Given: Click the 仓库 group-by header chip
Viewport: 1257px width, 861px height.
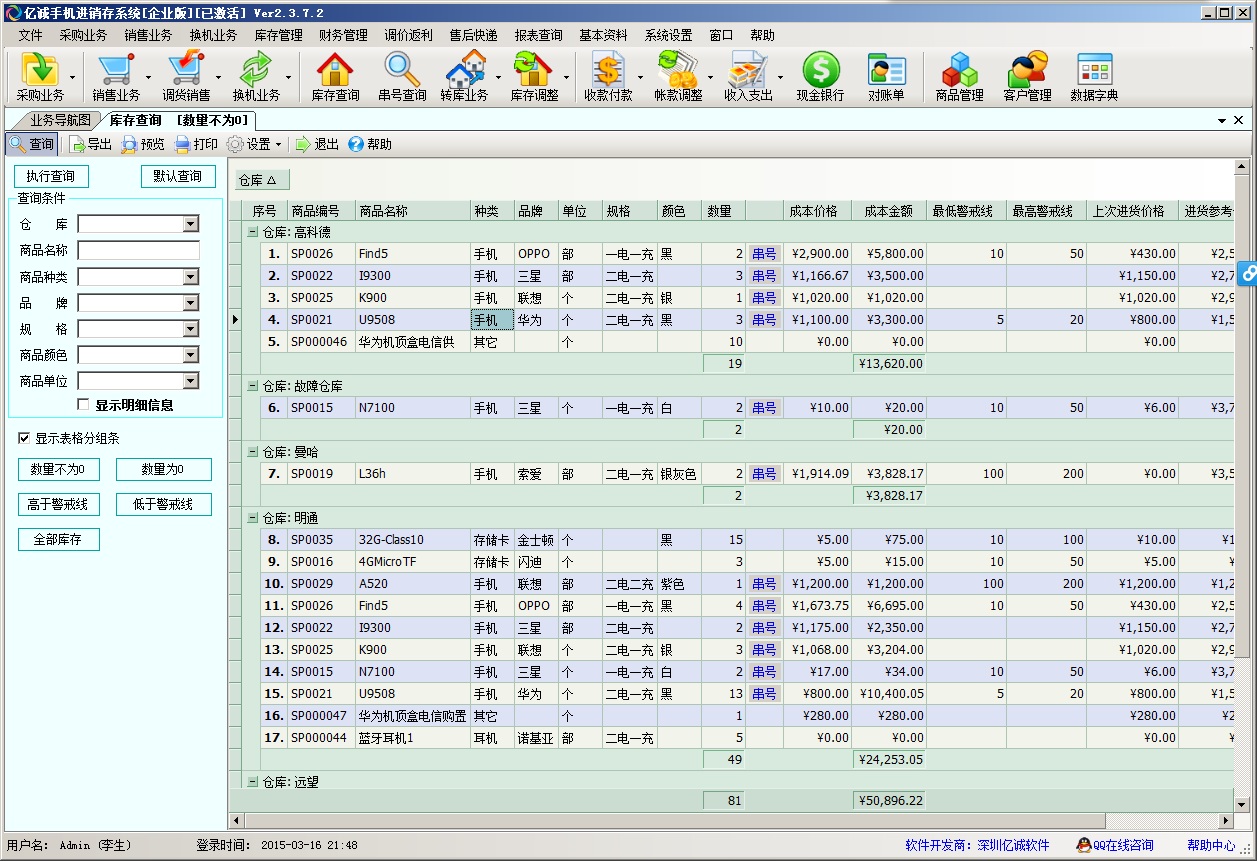Looking at the screenshot, I should [x=263, y=180].
